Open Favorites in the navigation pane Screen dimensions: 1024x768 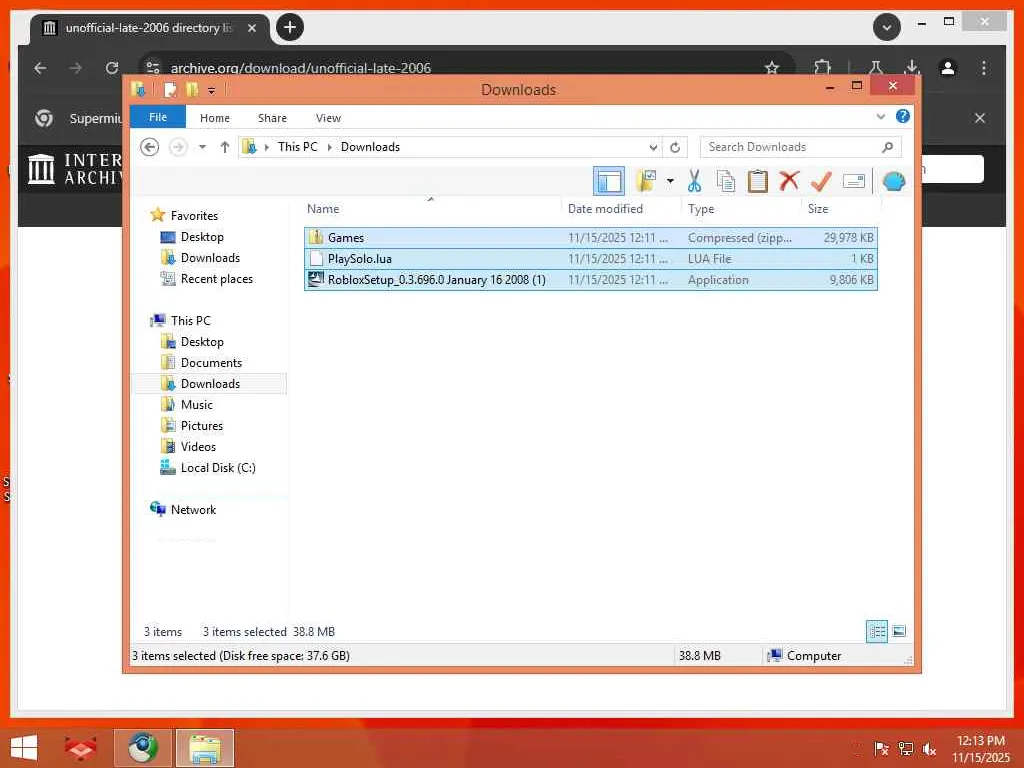click(194, 216)
